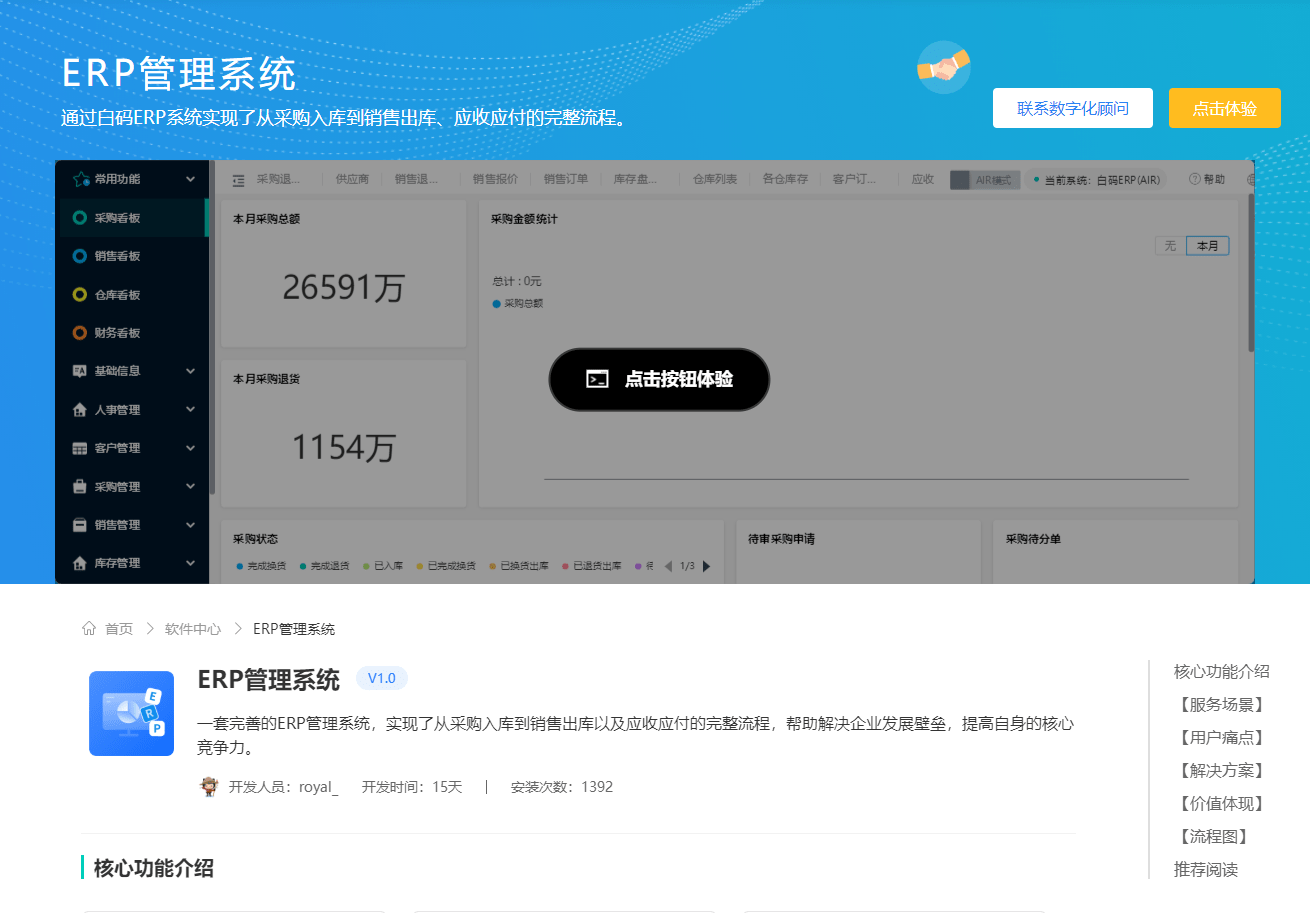Image resolution: width=1310 pixels, height=913 pixels.
Task: Jump to the 推荐阅读 section
Action: point(1206,869)
